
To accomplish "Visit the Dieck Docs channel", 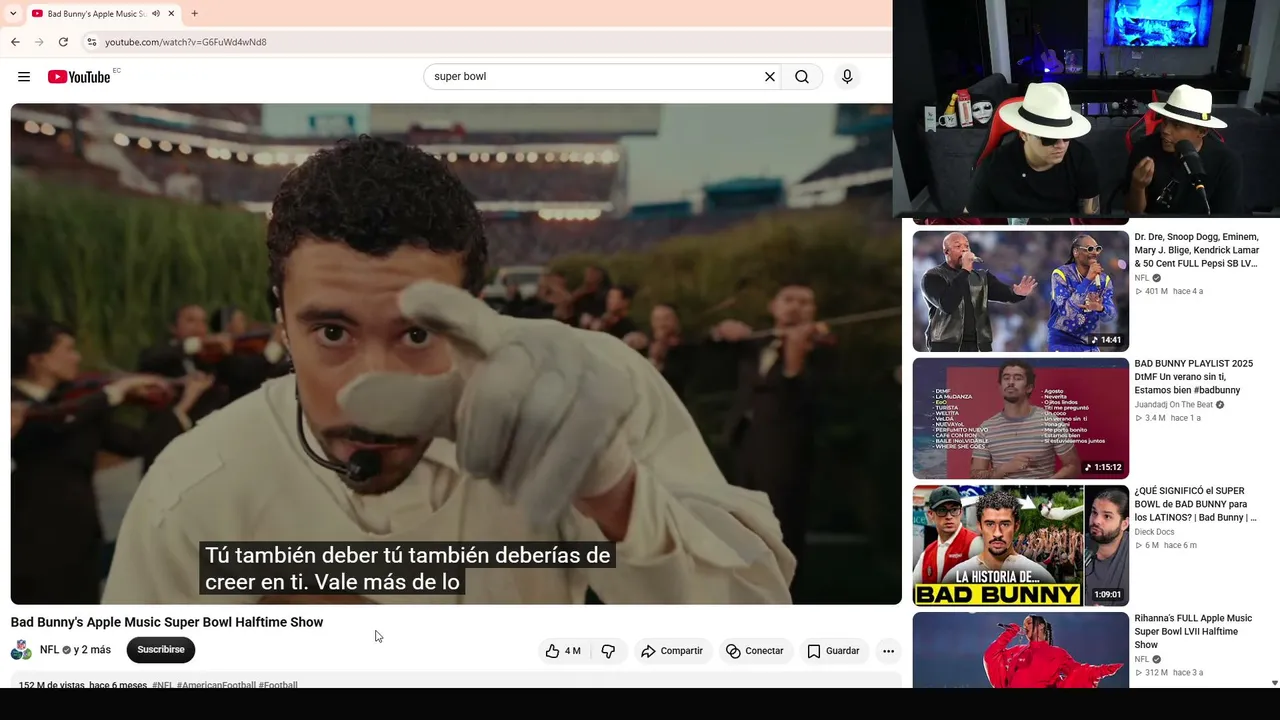I will 1154,532.
